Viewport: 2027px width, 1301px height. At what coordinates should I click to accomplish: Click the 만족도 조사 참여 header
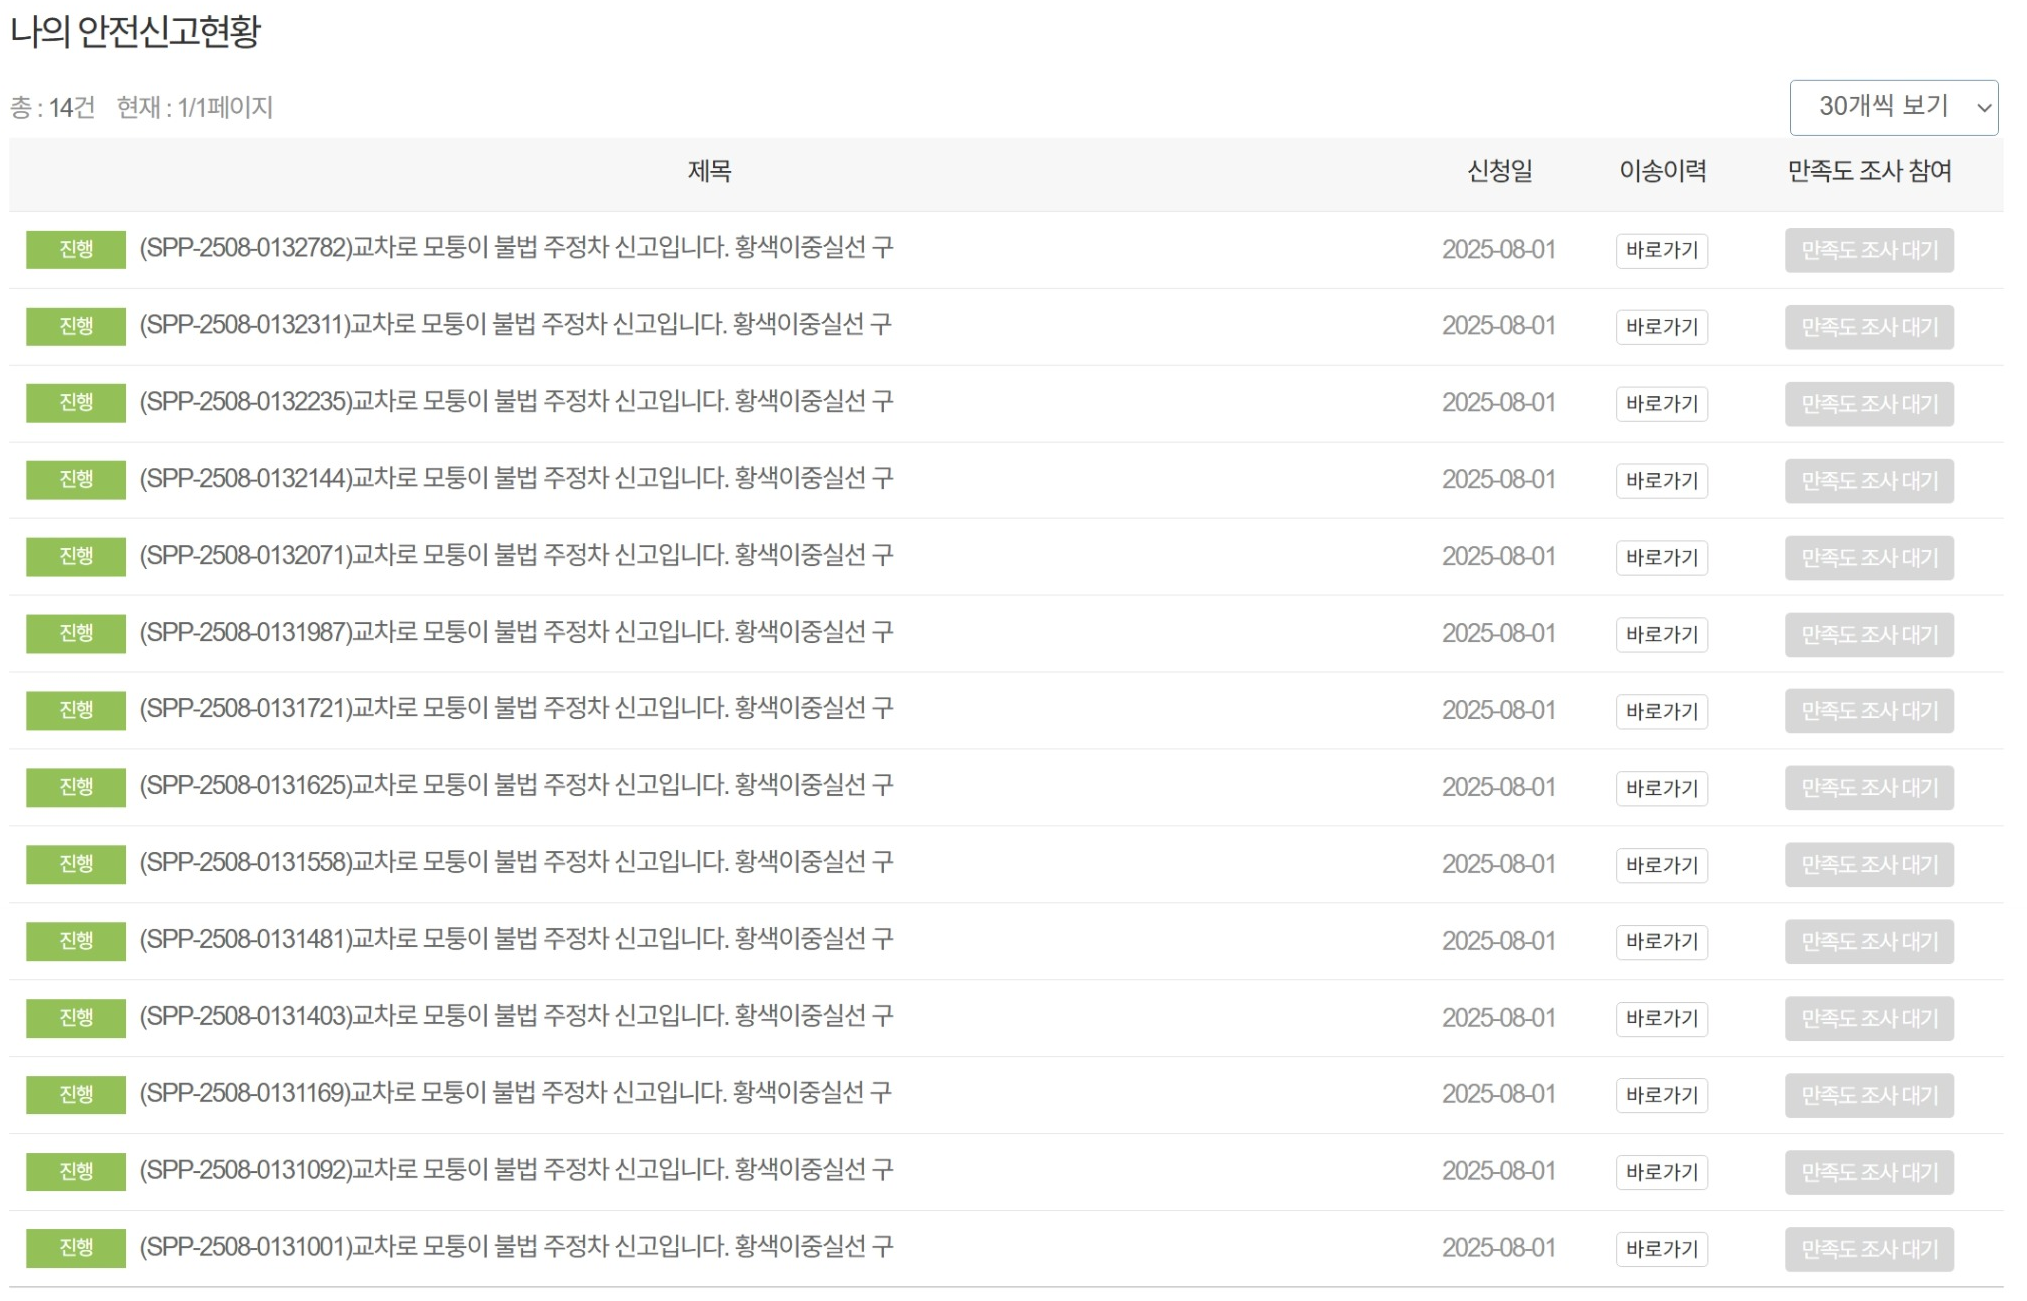pos(1870,171)
